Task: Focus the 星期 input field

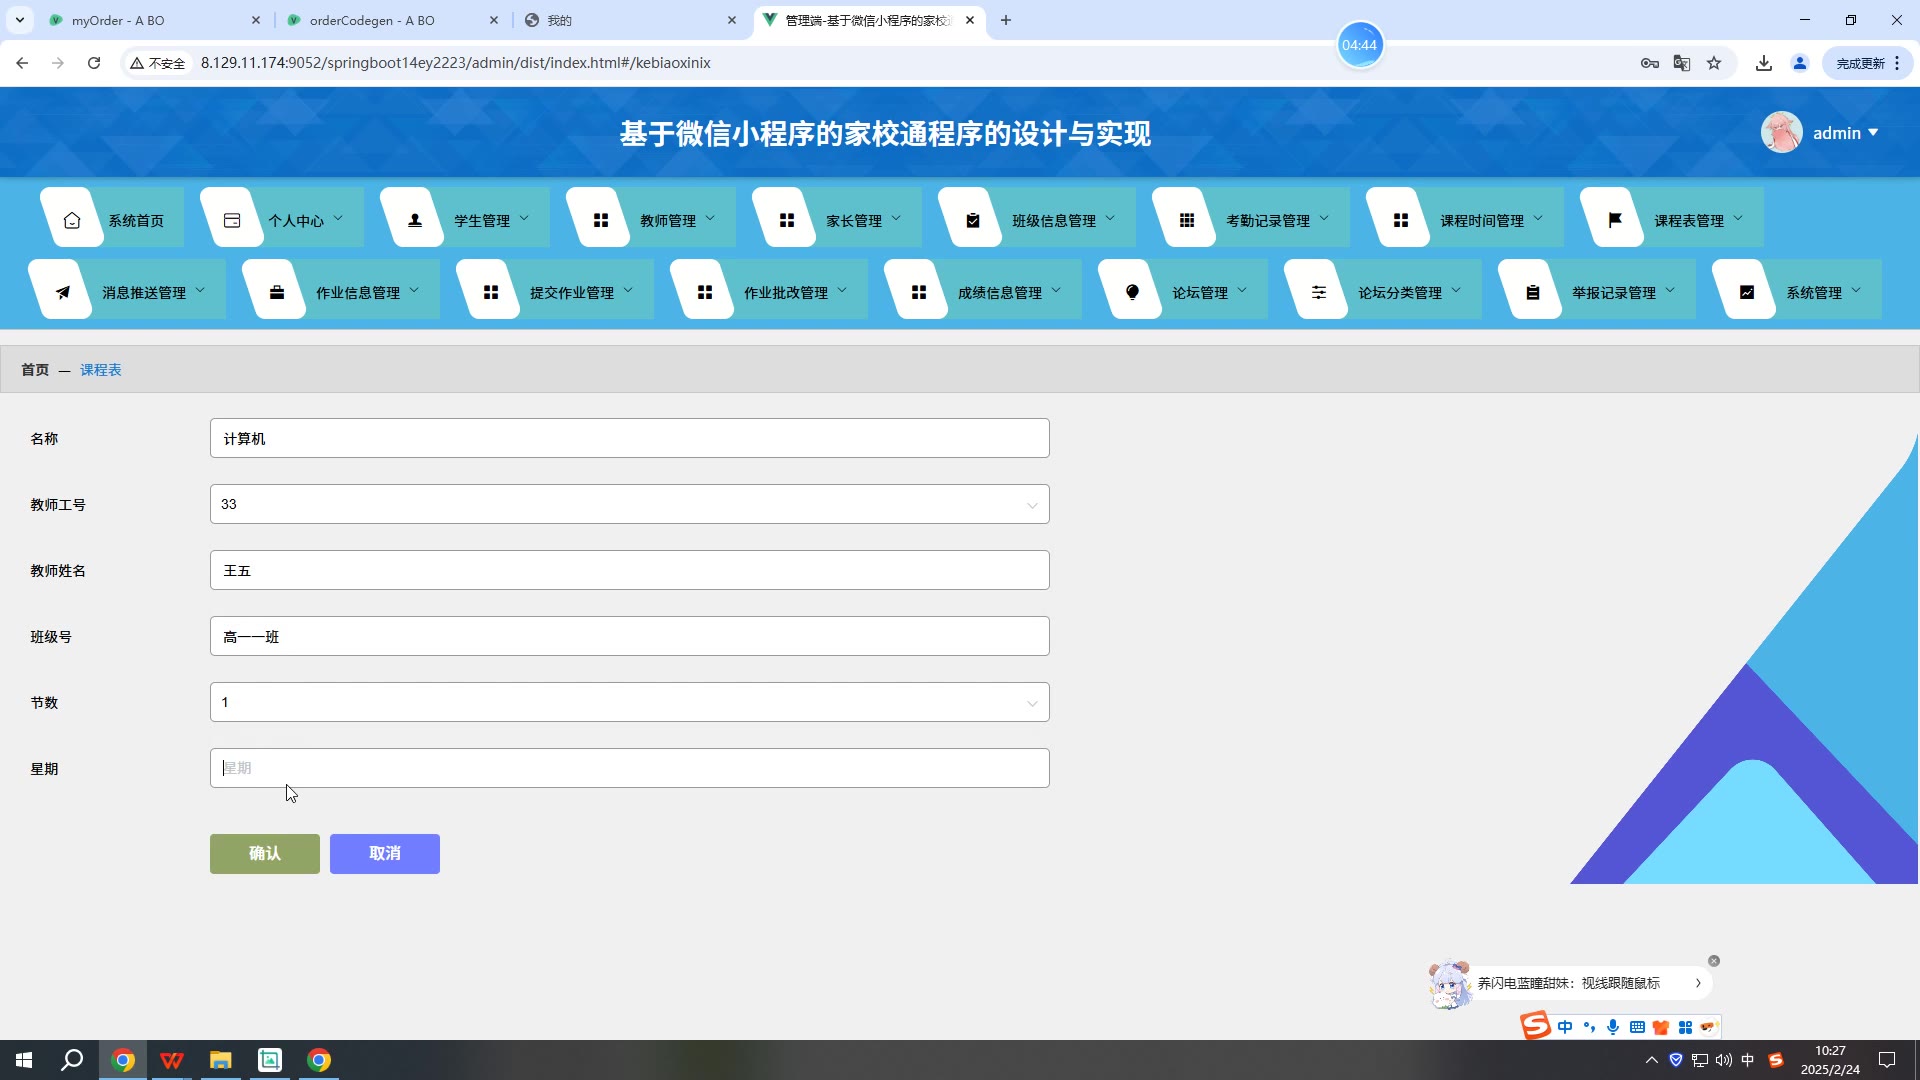Action: [x=629, y=768]
